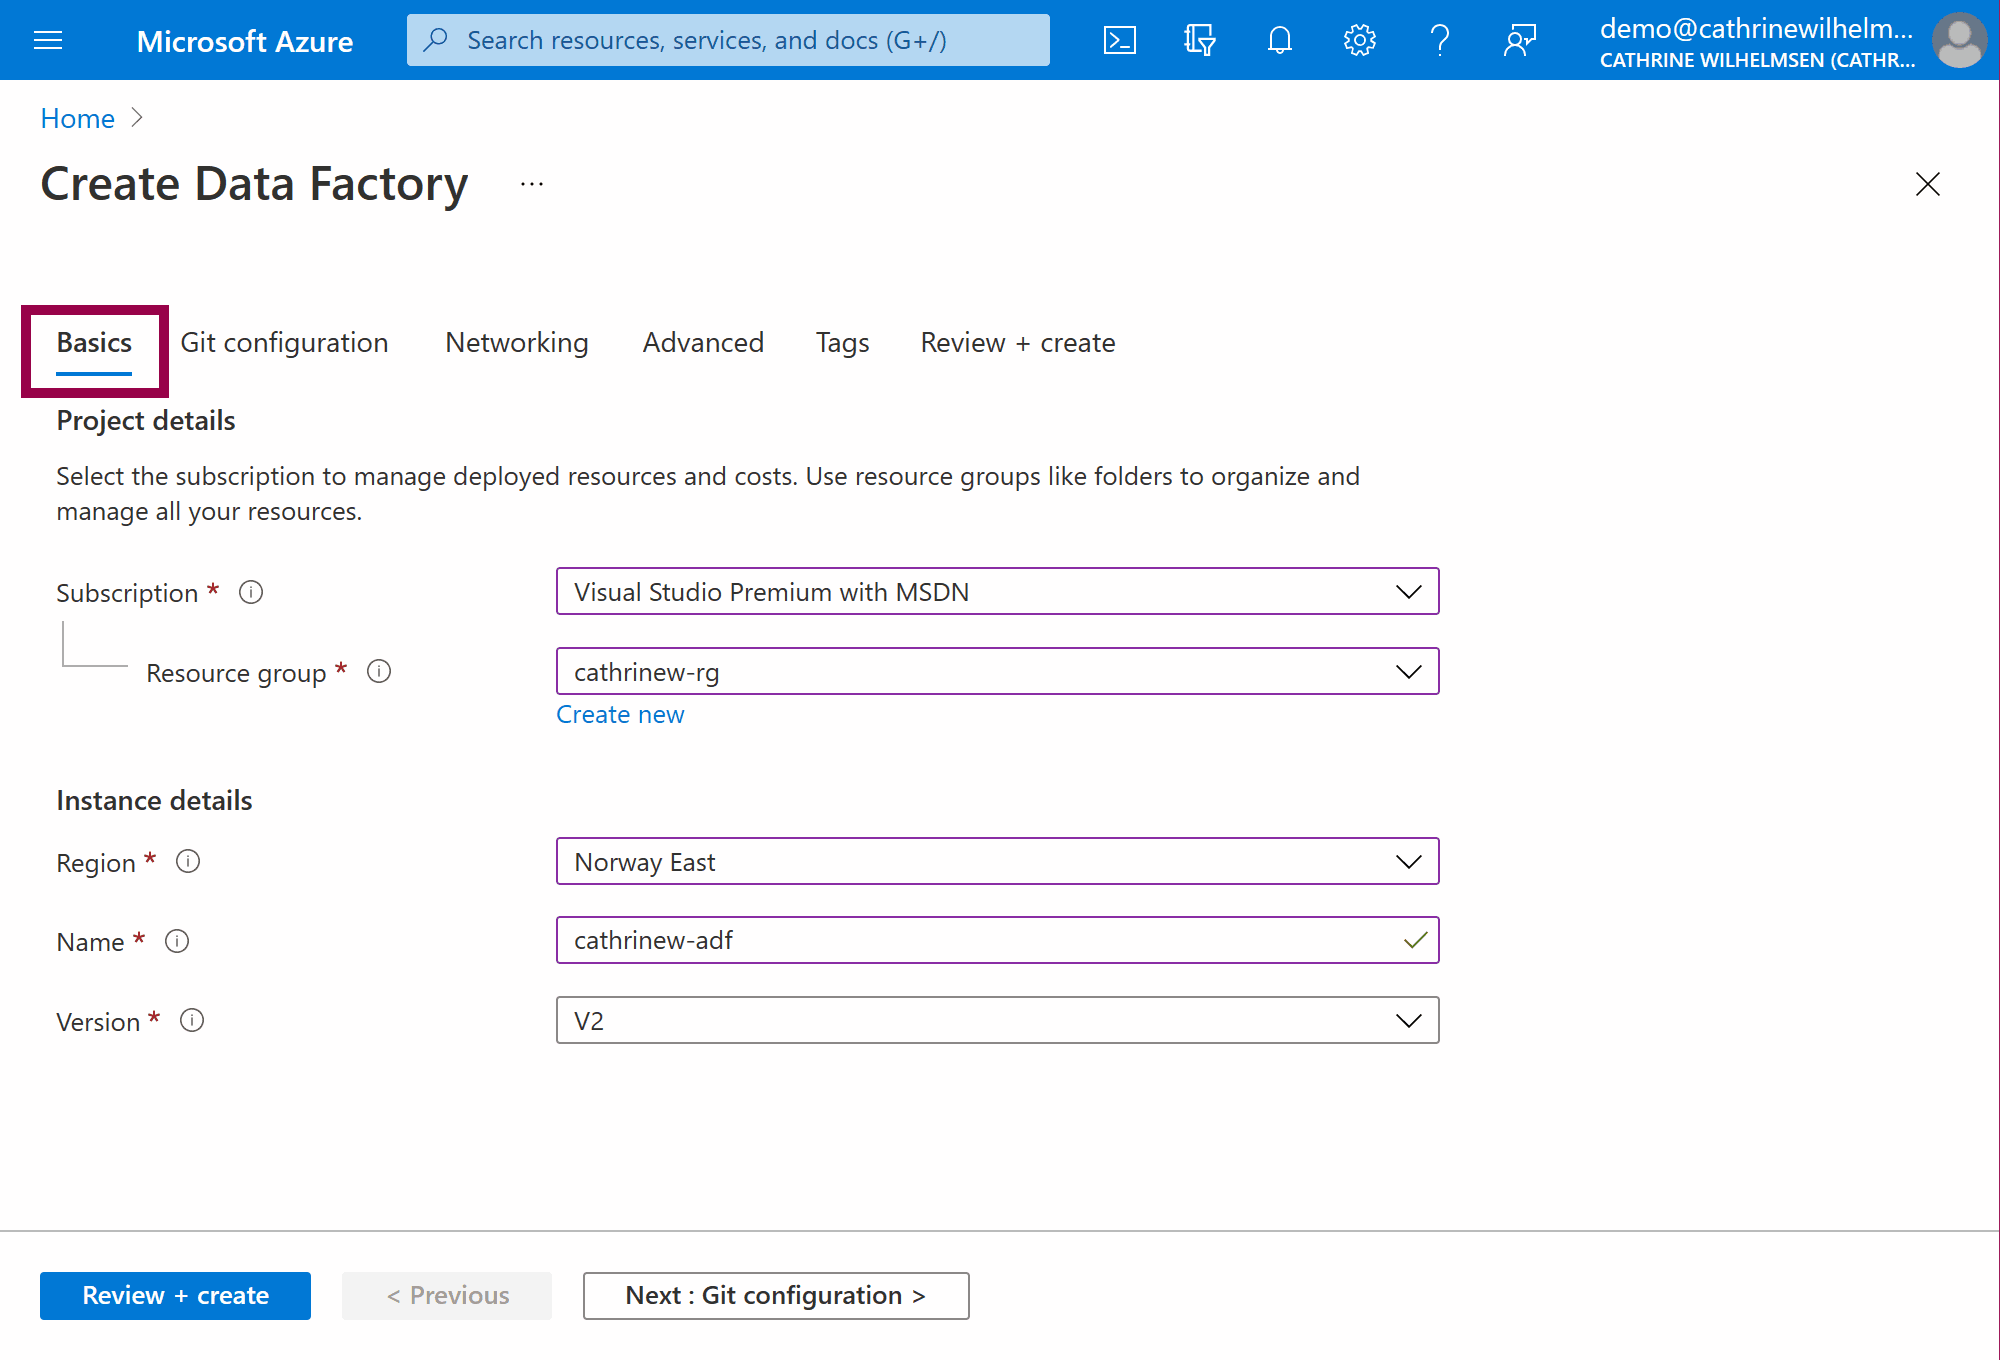The image size is (2000, 1360).
Task: Click the Name field containing cathrinew-adf
Action: coord(980,940)
